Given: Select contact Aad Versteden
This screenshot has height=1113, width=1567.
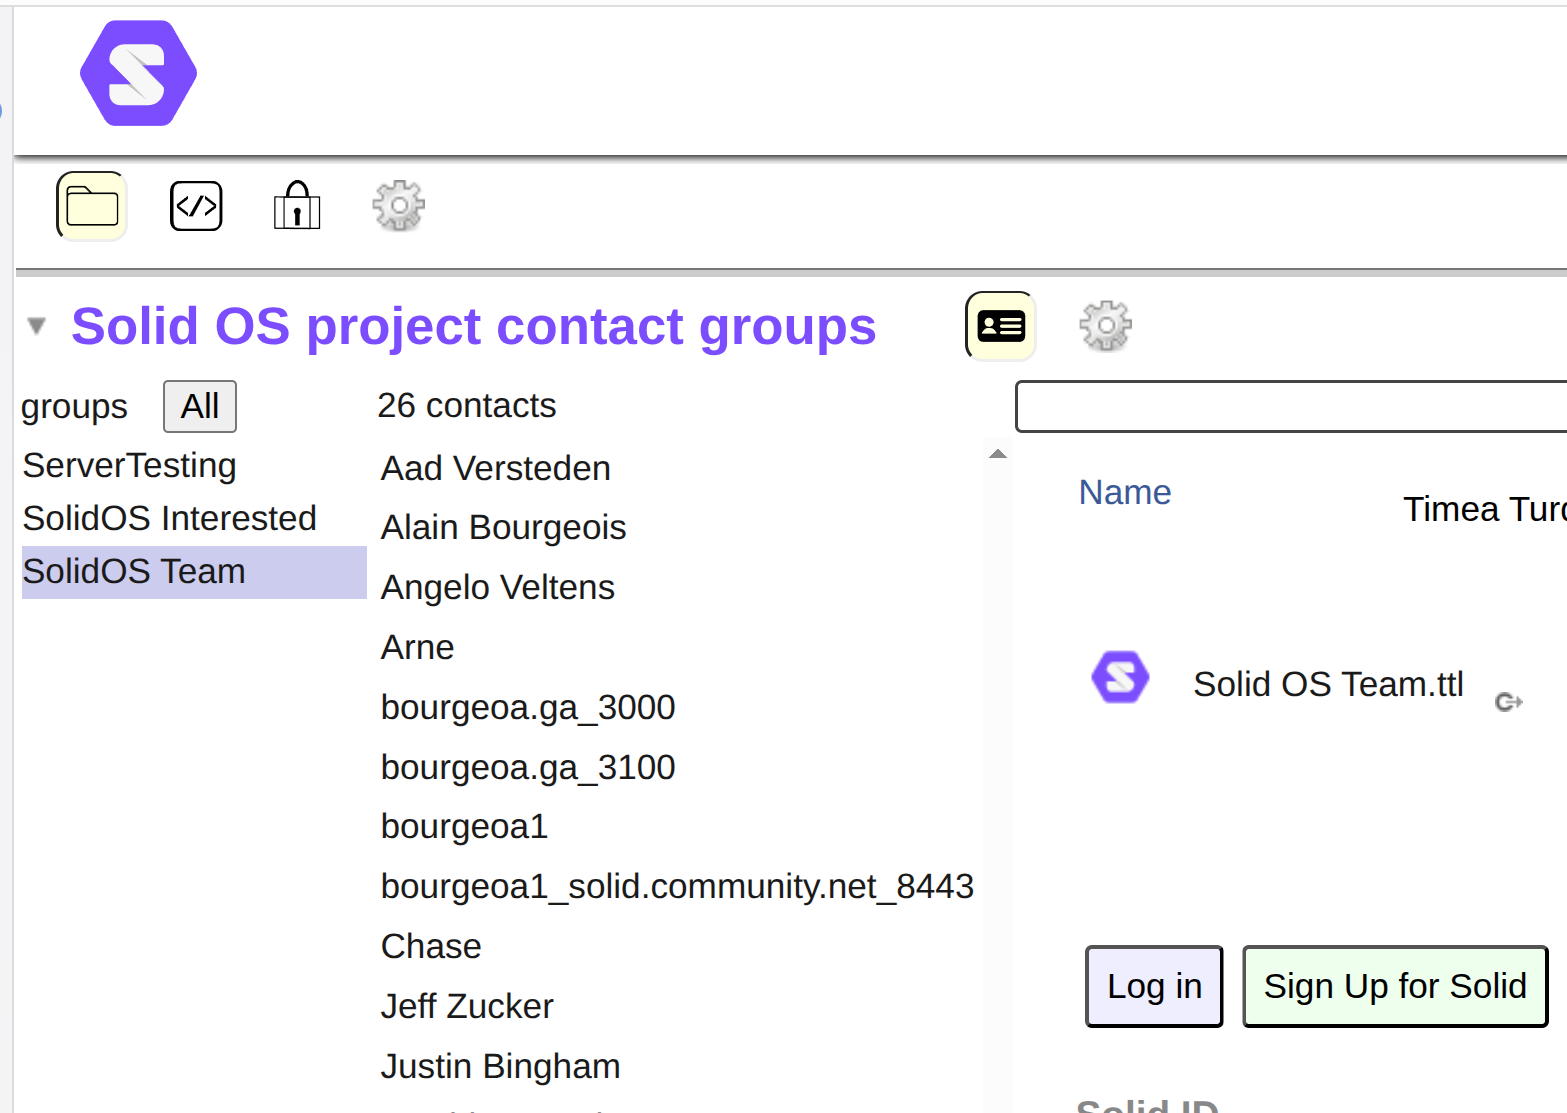Looking at the screenshot, I should coord(496,468).
